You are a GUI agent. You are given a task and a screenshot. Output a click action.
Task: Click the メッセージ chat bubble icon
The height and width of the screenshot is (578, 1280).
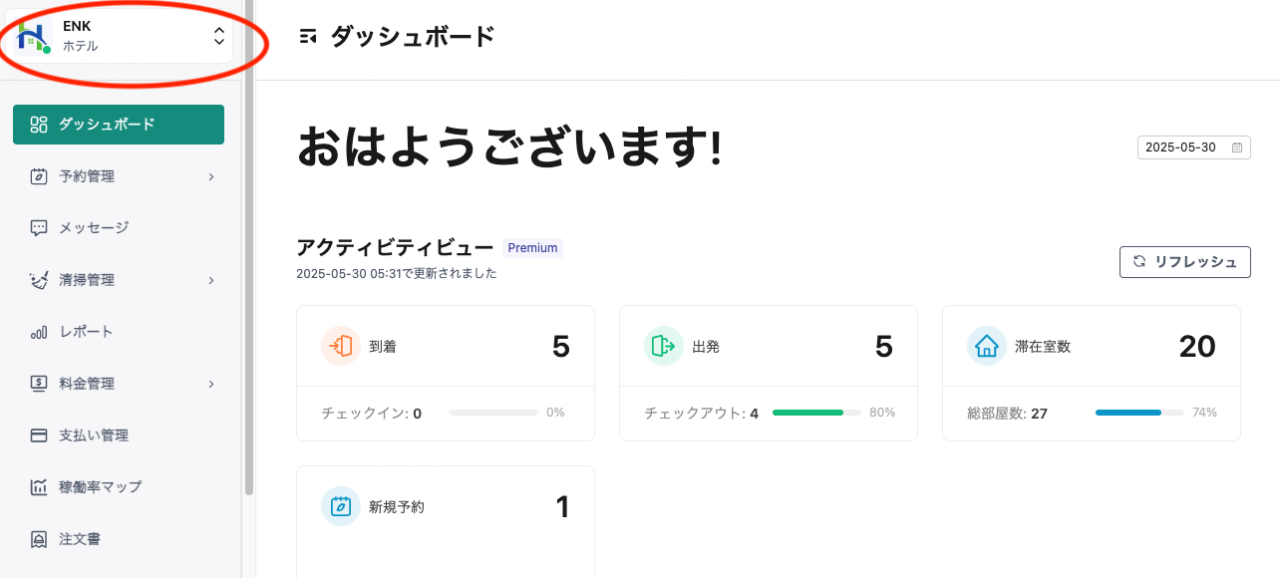point(39,228)
